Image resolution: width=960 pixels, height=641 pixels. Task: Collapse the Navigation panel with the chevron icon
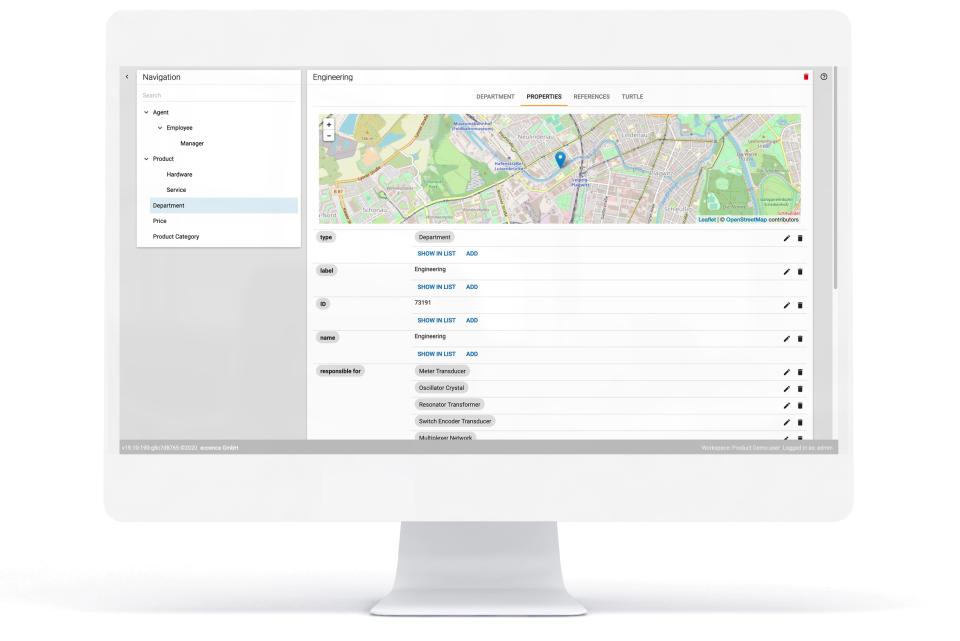[126, 76]
